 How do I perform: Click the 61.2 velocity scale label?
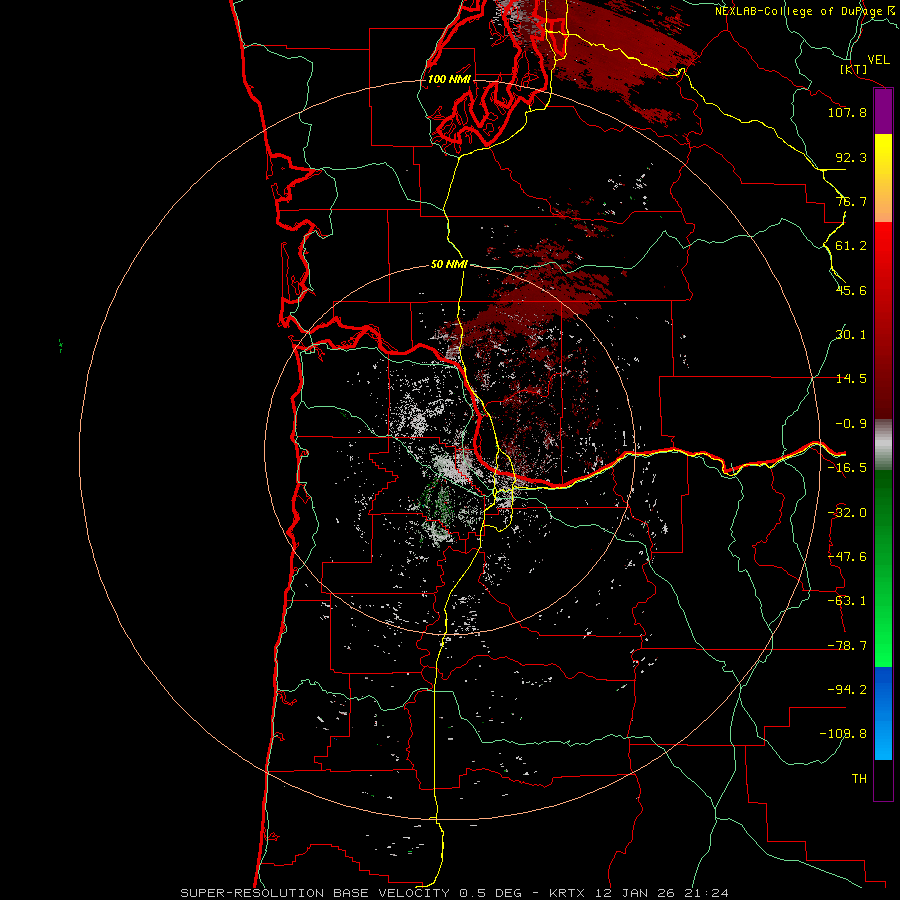coord(851,246)
